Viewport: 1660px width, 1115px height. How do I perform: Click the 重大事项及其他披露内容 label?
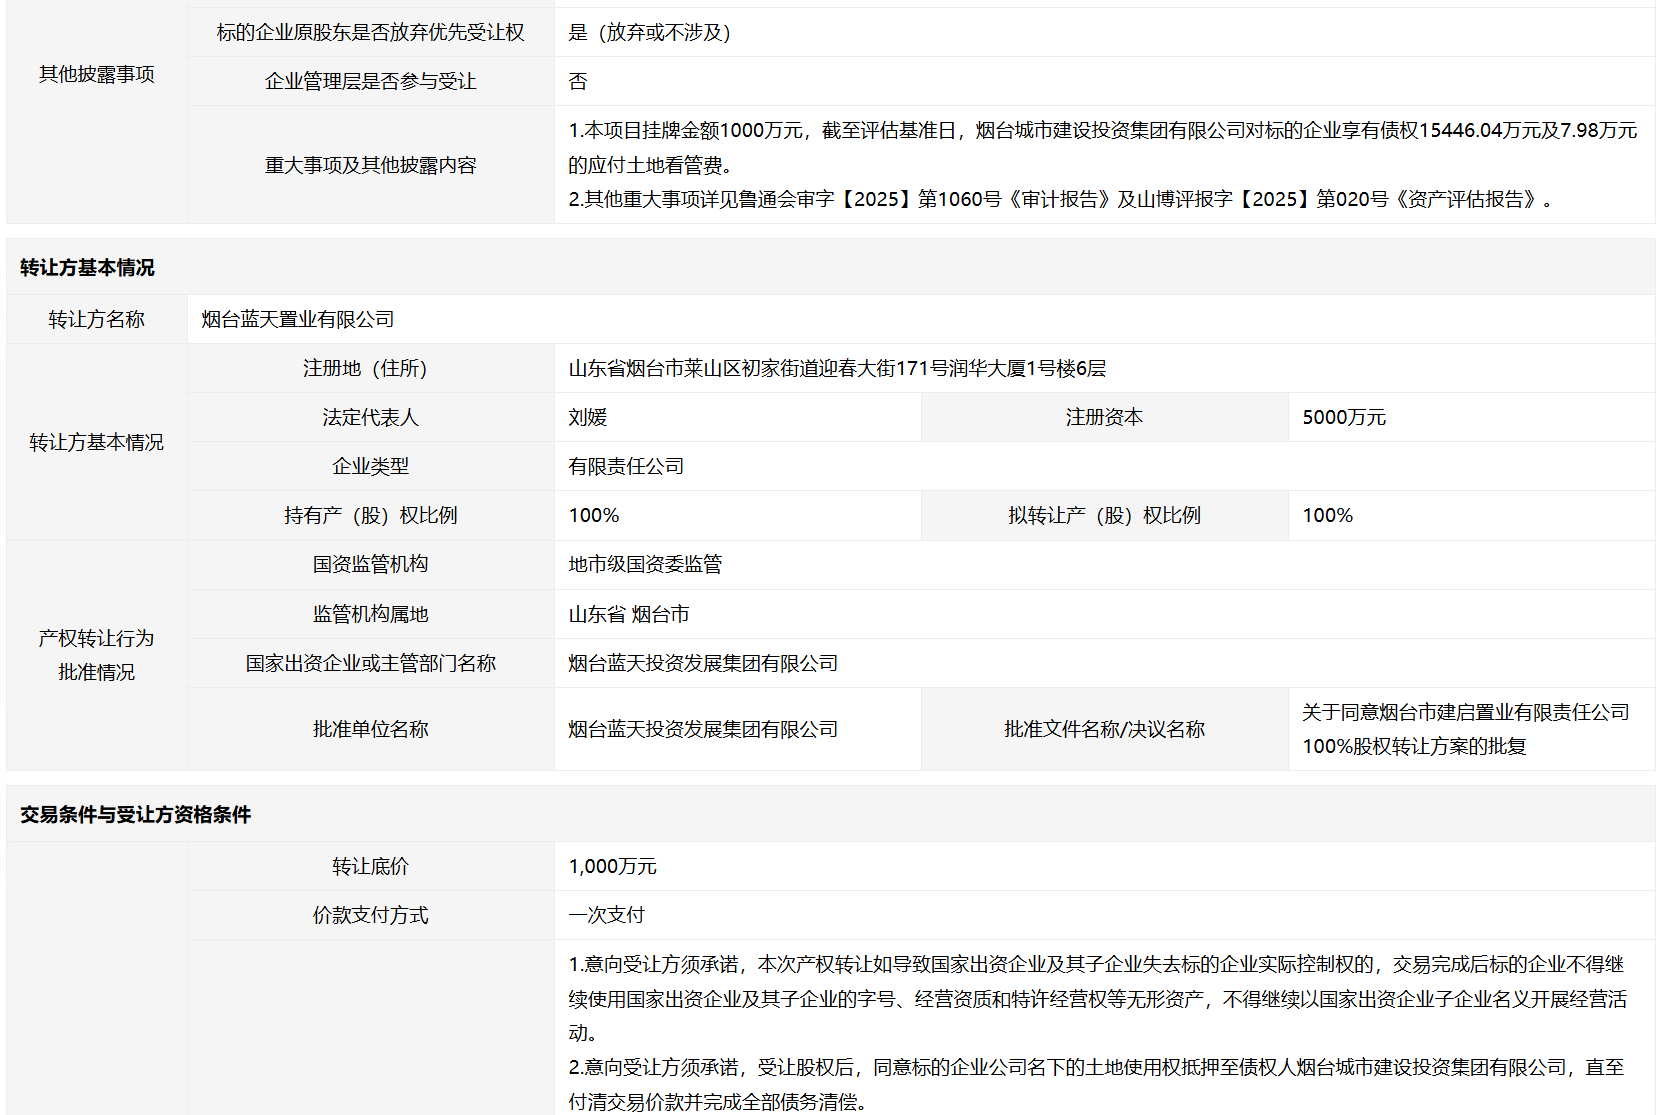tap(370, 166)
